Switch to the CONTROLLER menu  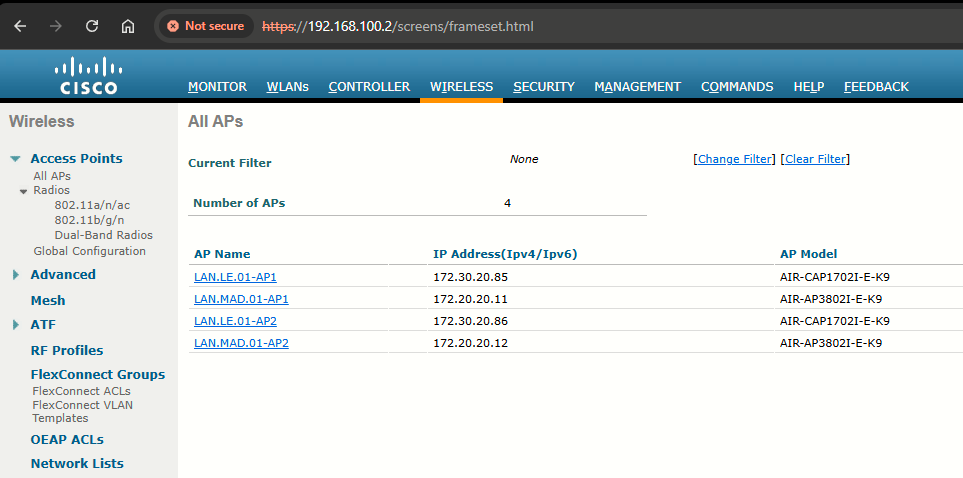tap(369, 87)
